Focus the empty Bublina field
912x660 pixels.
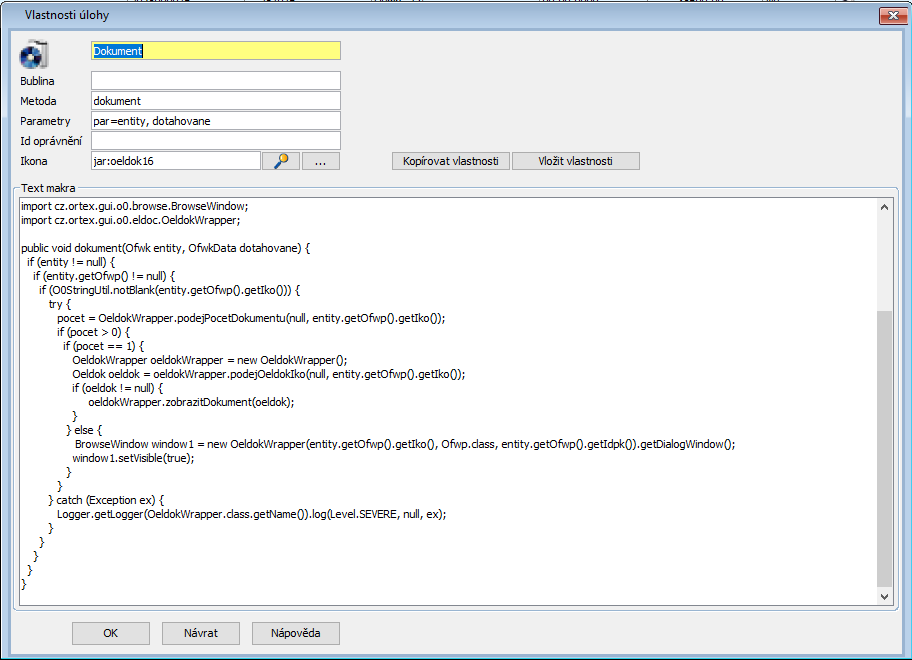click(215, 81)
